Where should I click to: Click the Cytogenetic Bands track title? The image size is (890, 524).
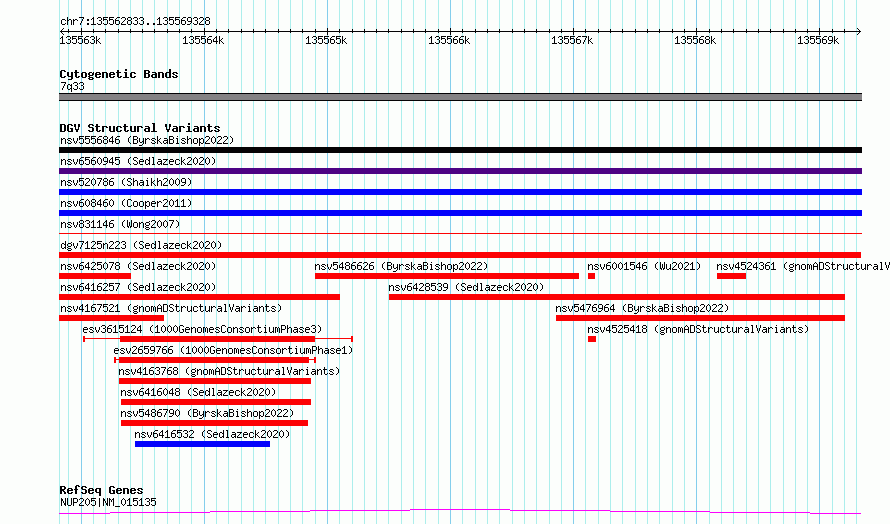coord(119,74)
